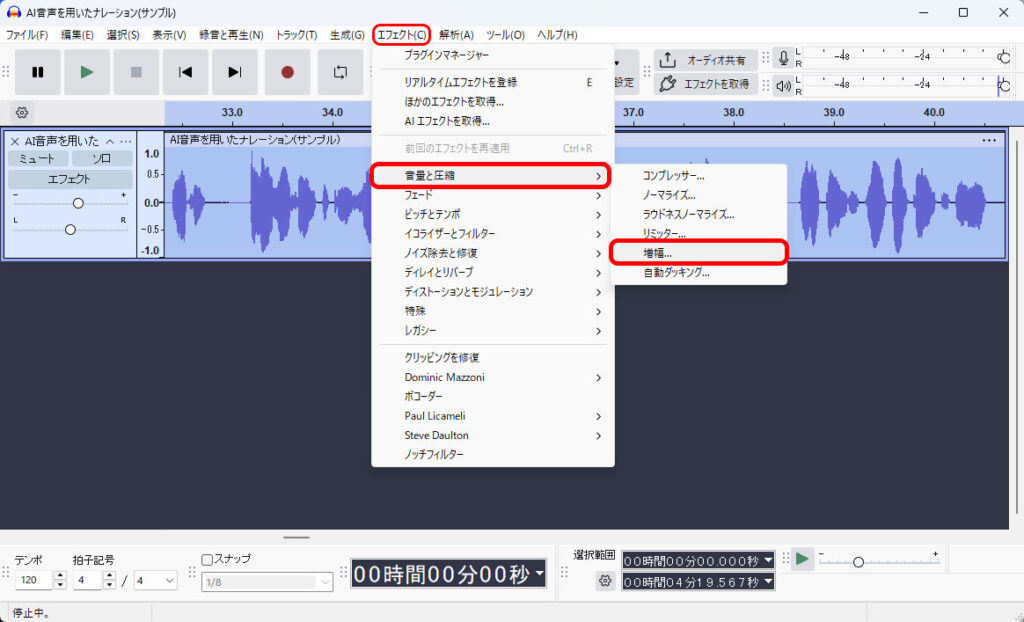Adjust the playback speed slider knob
1024x622 pixels.
[x=859, y=562]
